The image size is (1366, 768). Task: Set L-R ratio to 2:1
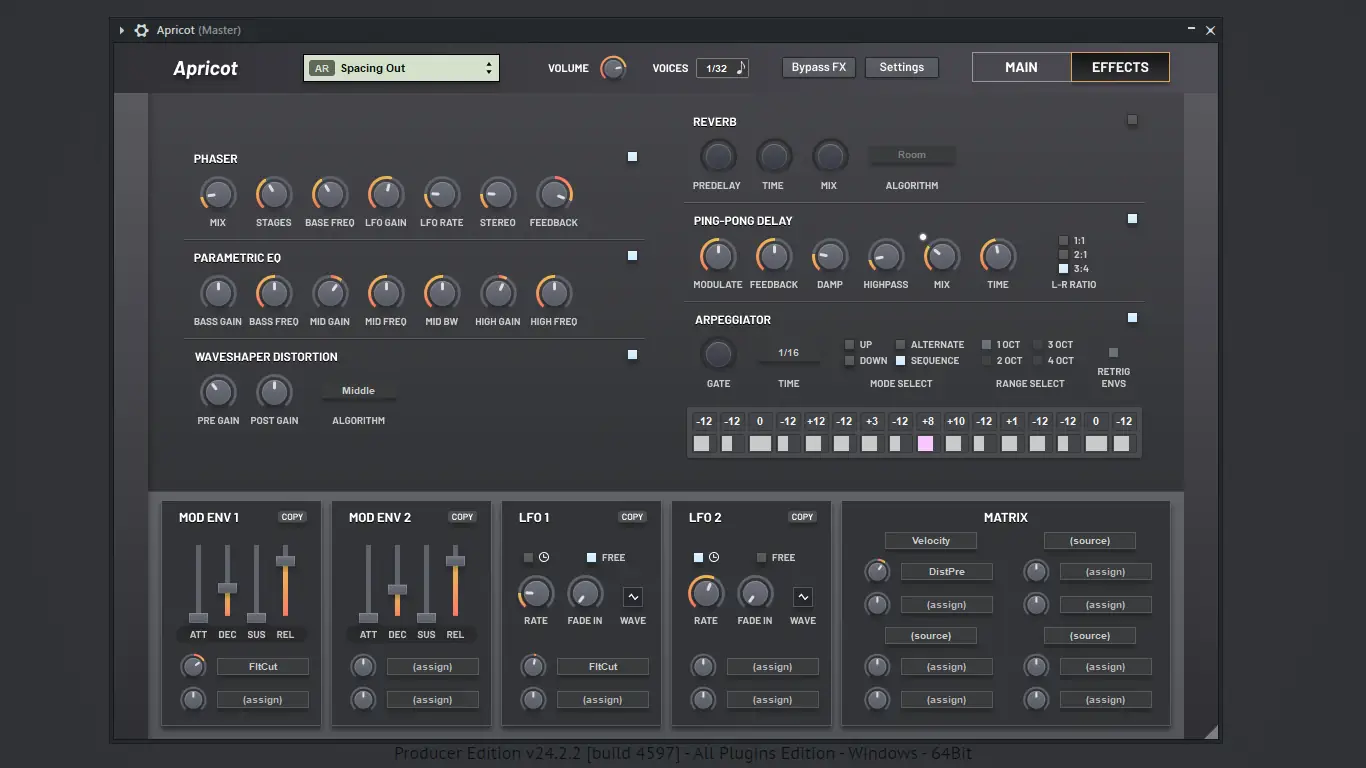pos(1063,255)
